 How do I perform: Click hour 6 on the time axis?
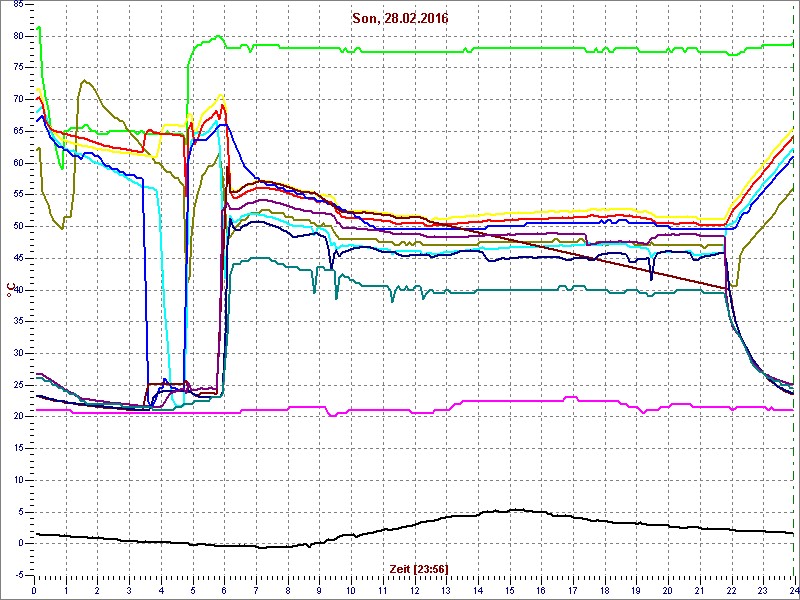(224, 590)
